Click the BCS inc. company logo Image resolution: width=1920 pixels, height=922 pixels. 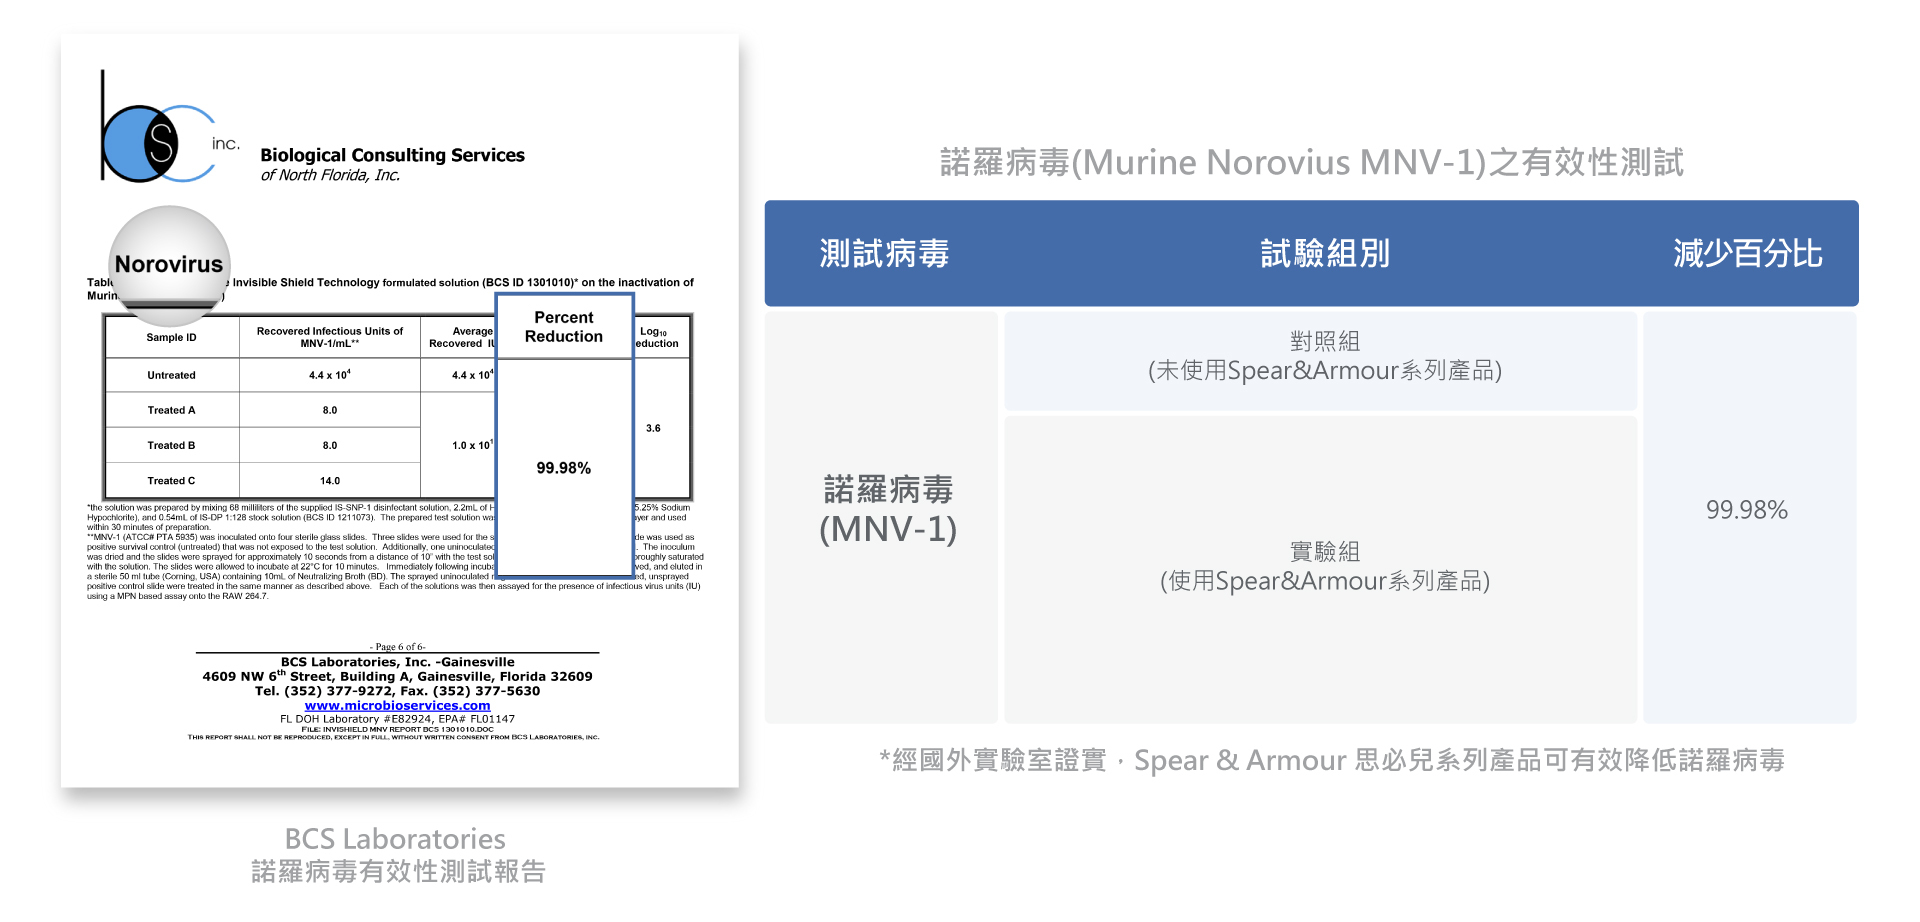170,128
